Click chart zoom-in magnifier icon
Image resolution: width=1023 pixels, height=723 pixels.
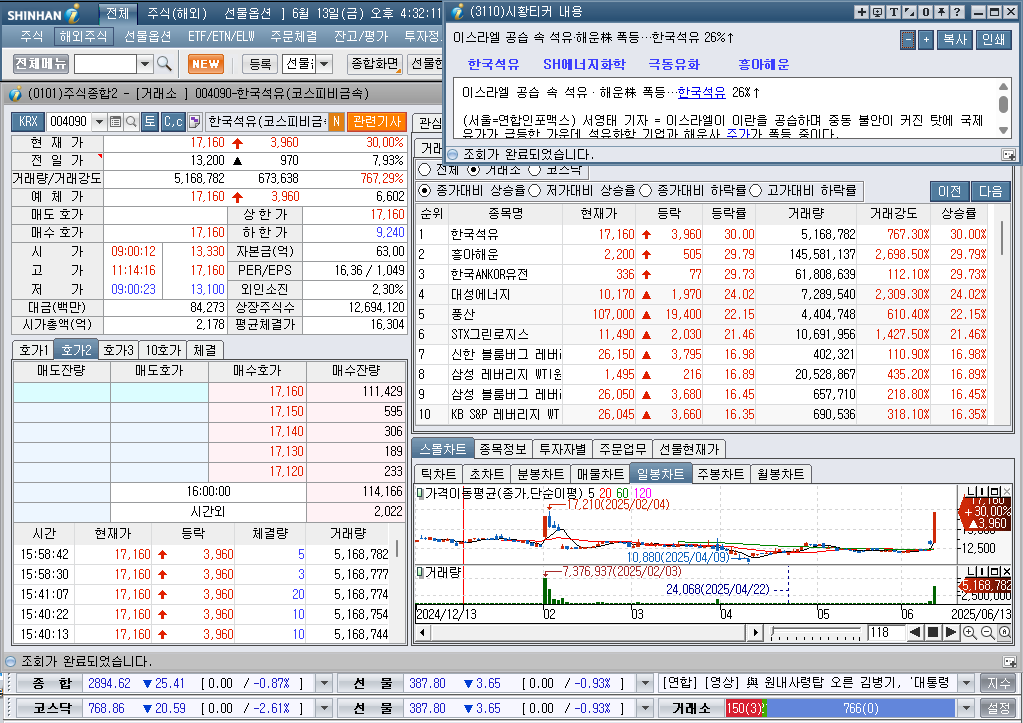click(970, 632)
